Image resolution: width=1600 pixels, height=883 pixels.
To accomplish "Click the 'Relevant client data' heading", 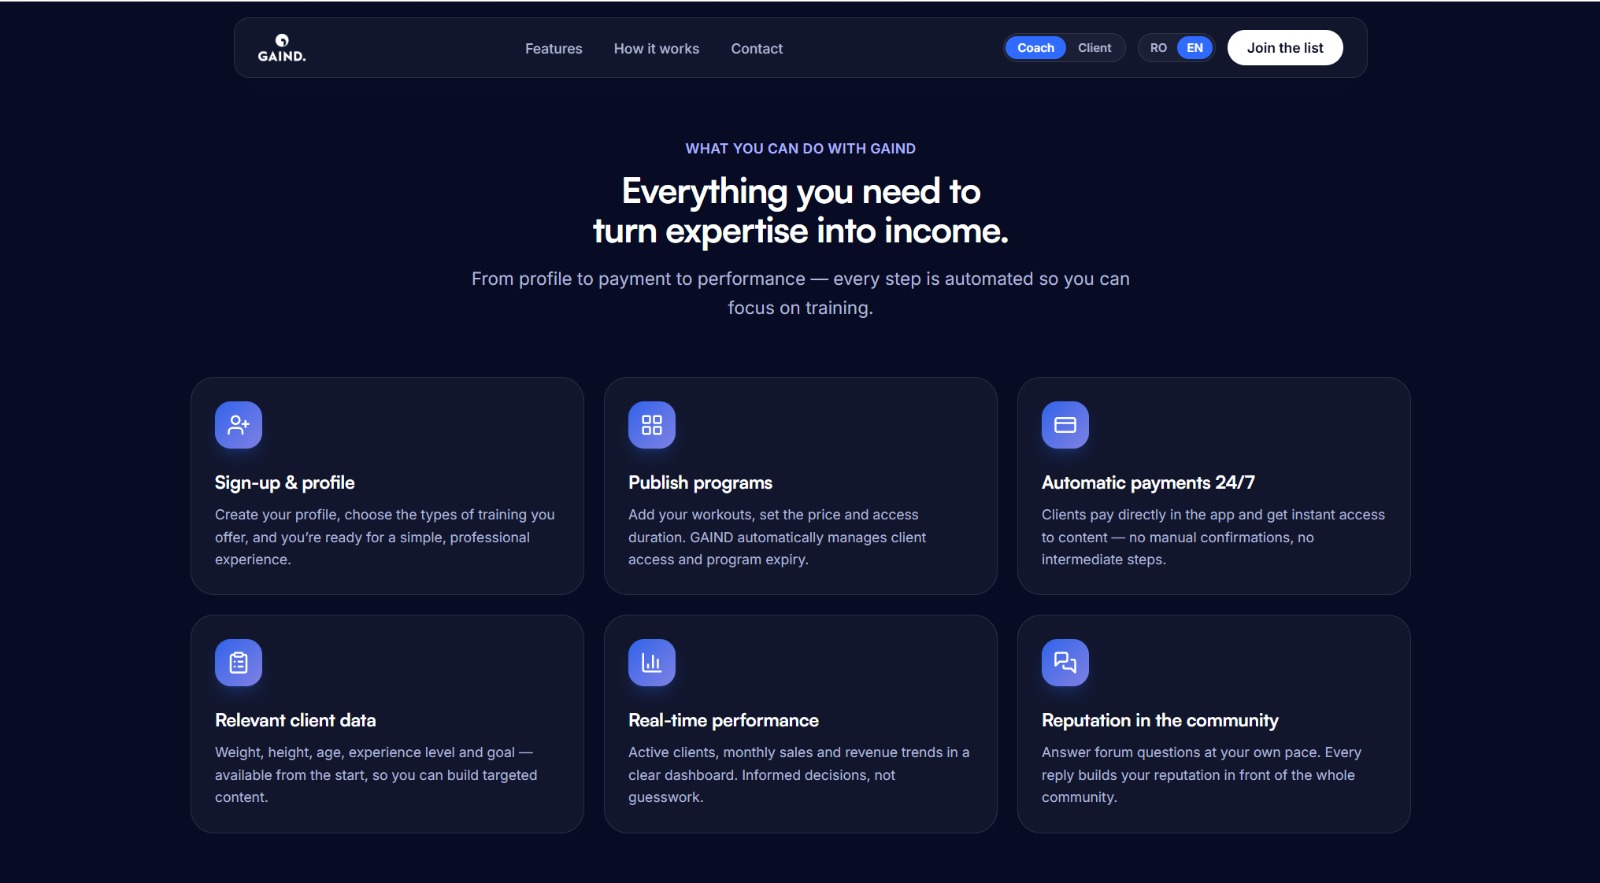I will [295, 720].
